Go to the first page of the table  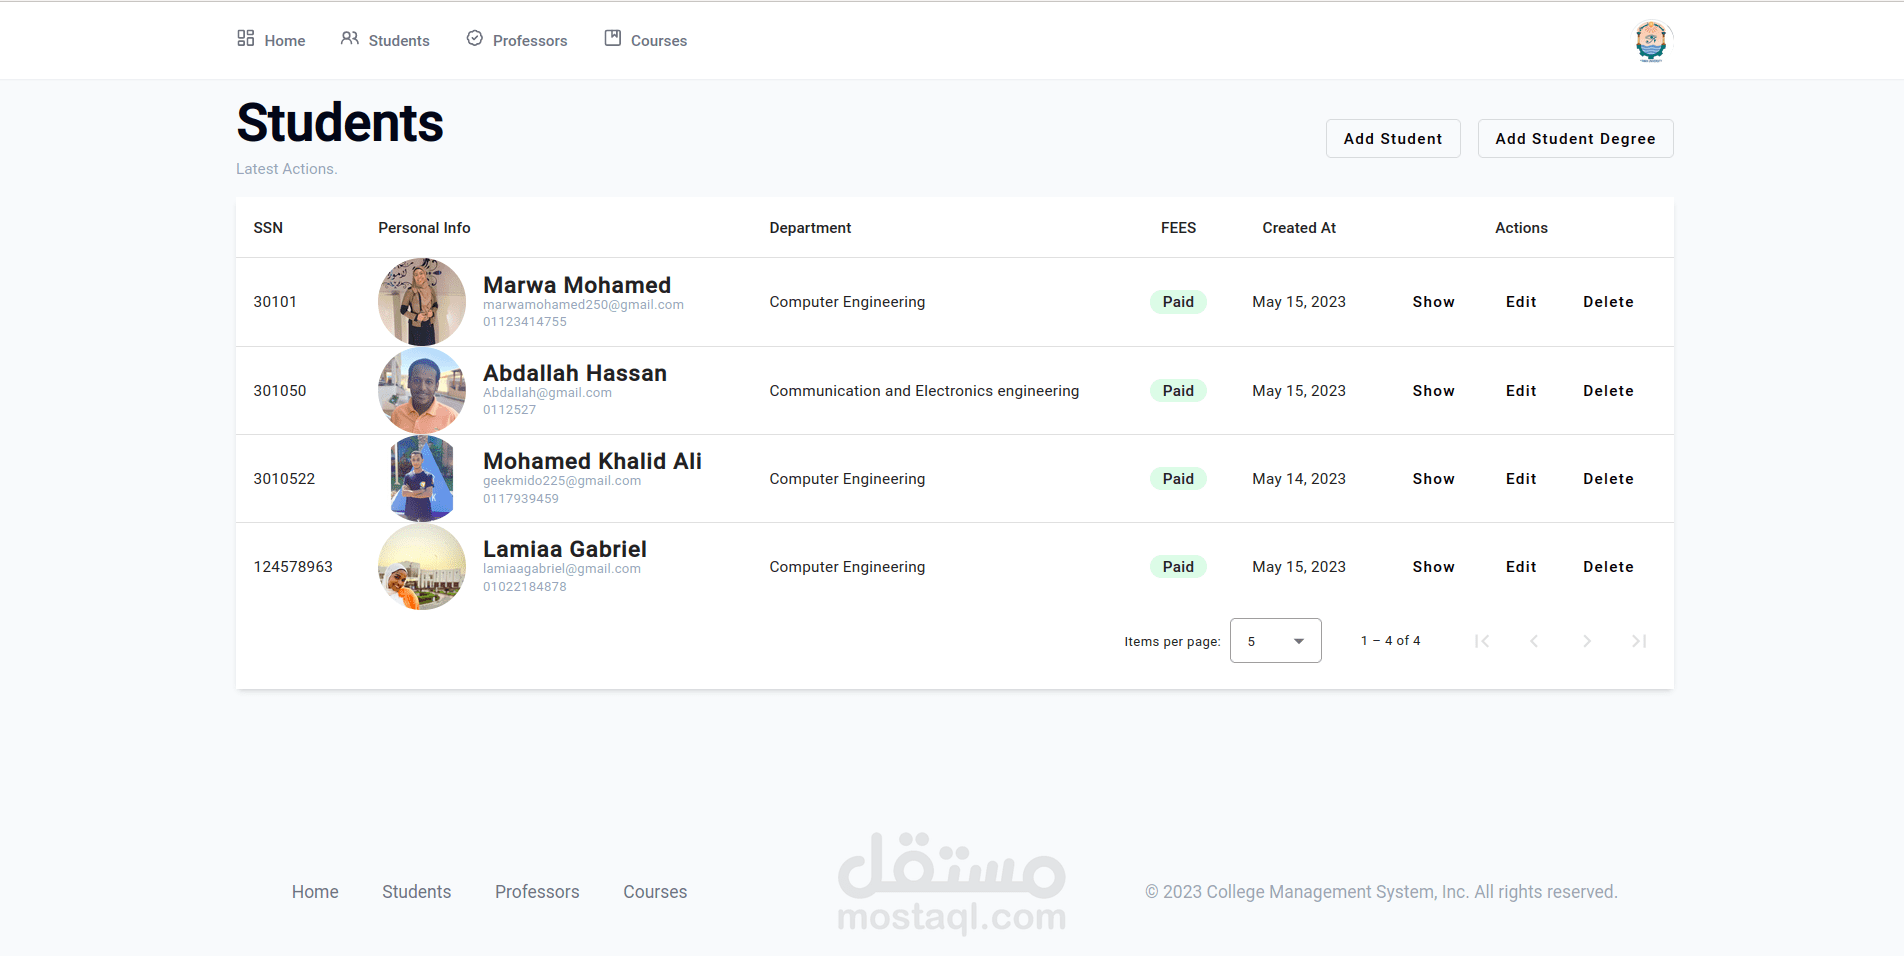pos(1482,641)
